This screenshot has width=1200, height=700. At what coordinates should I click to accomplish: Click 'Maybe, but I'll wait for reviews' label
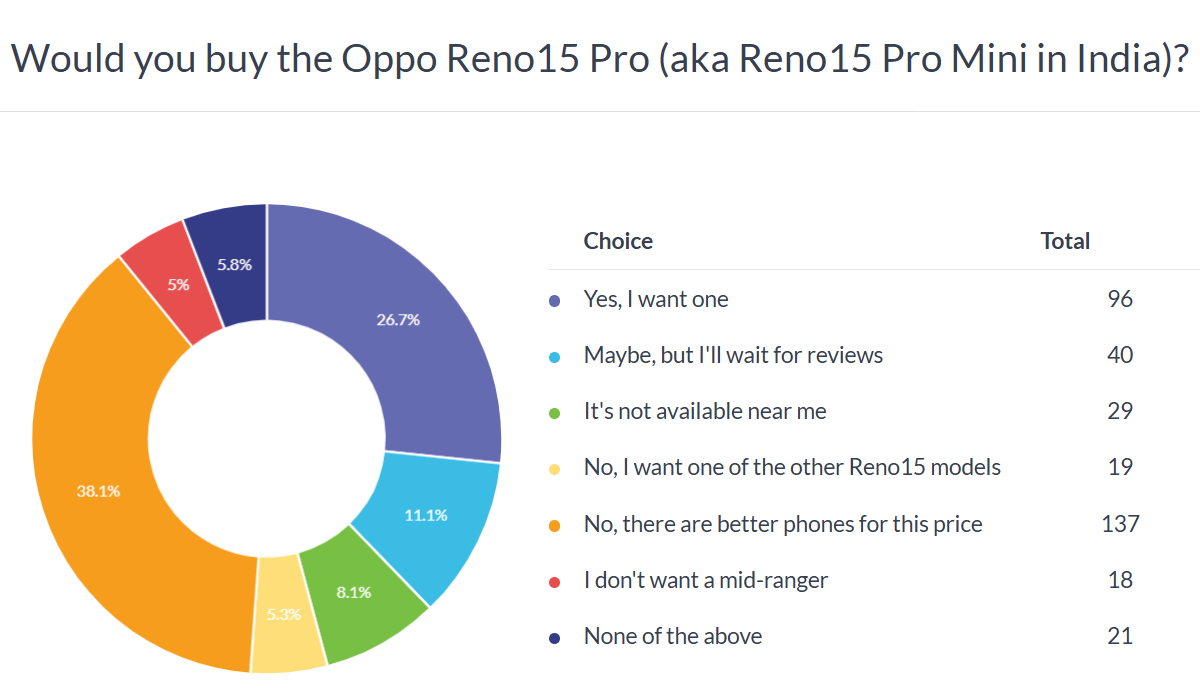[733, 355]
